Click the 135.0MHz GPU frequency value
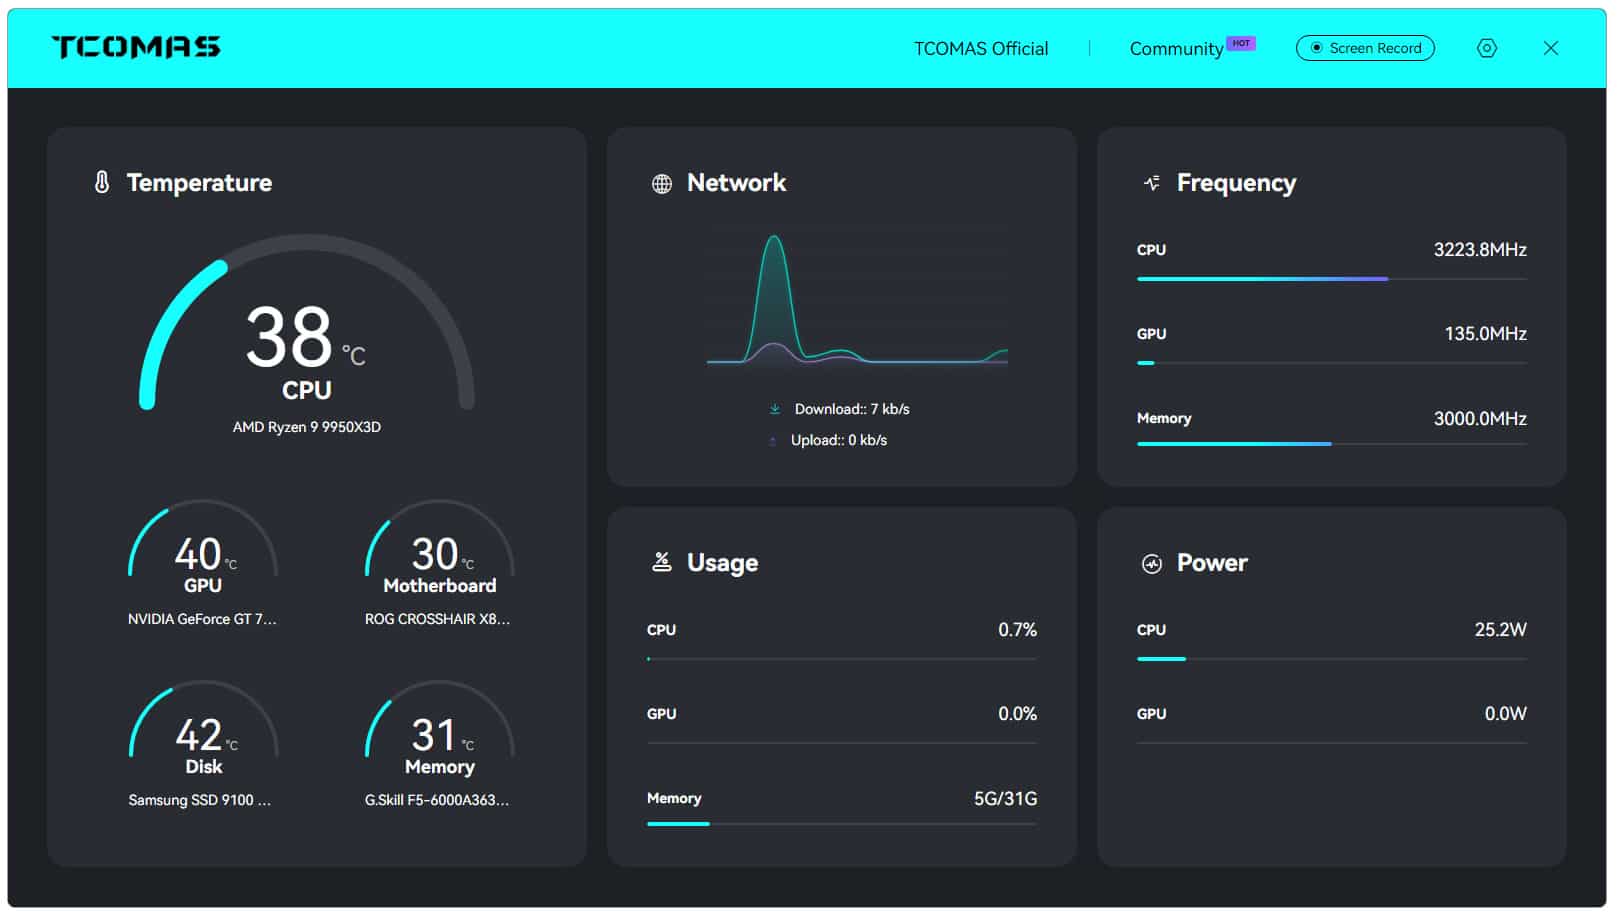Viewport: 1618px width, 918px height. point(1485,334)
